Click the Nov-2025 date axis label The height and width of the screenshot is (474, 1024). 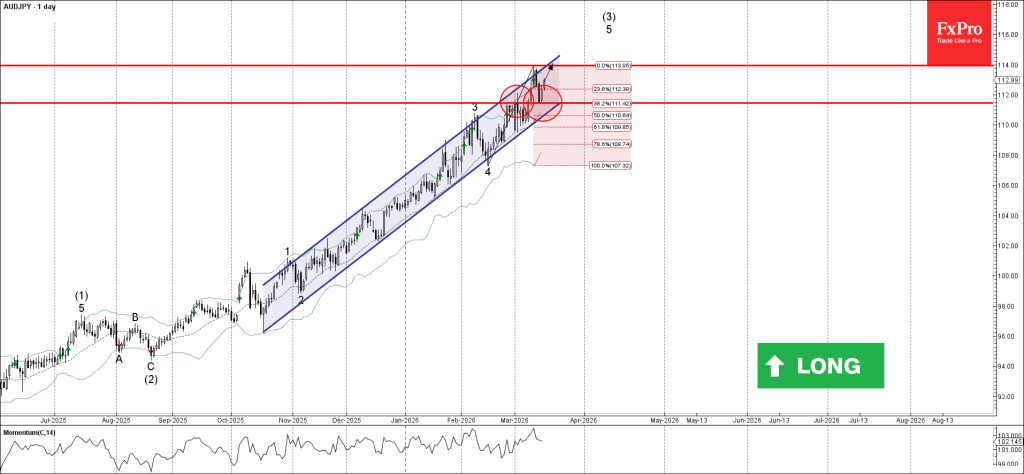point(293,420)
